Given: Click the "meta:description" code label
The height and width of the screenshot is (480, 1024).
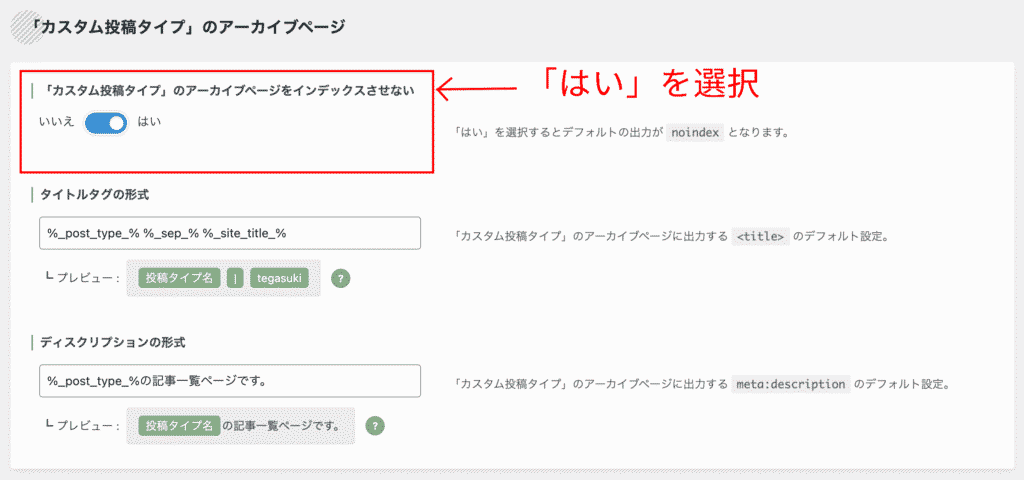Looking at the screenshot, I should click(x=790, y=384).
